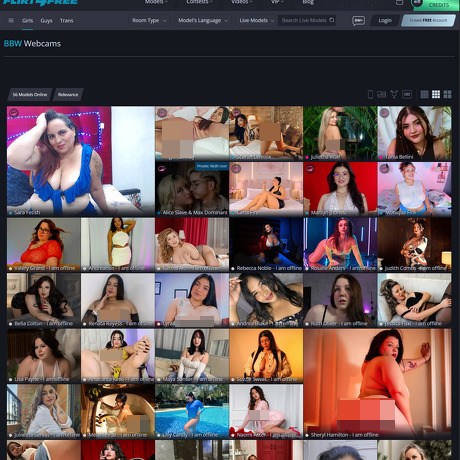Screen dimensions: 460x460
Task: Open the Models top menu
Action: (x=156, y=2)
